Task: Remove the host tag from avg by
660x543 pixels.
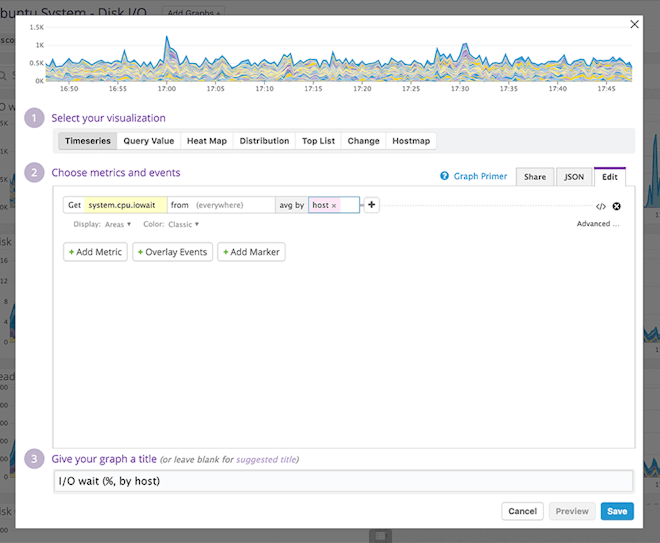Action: pos(334,205)
